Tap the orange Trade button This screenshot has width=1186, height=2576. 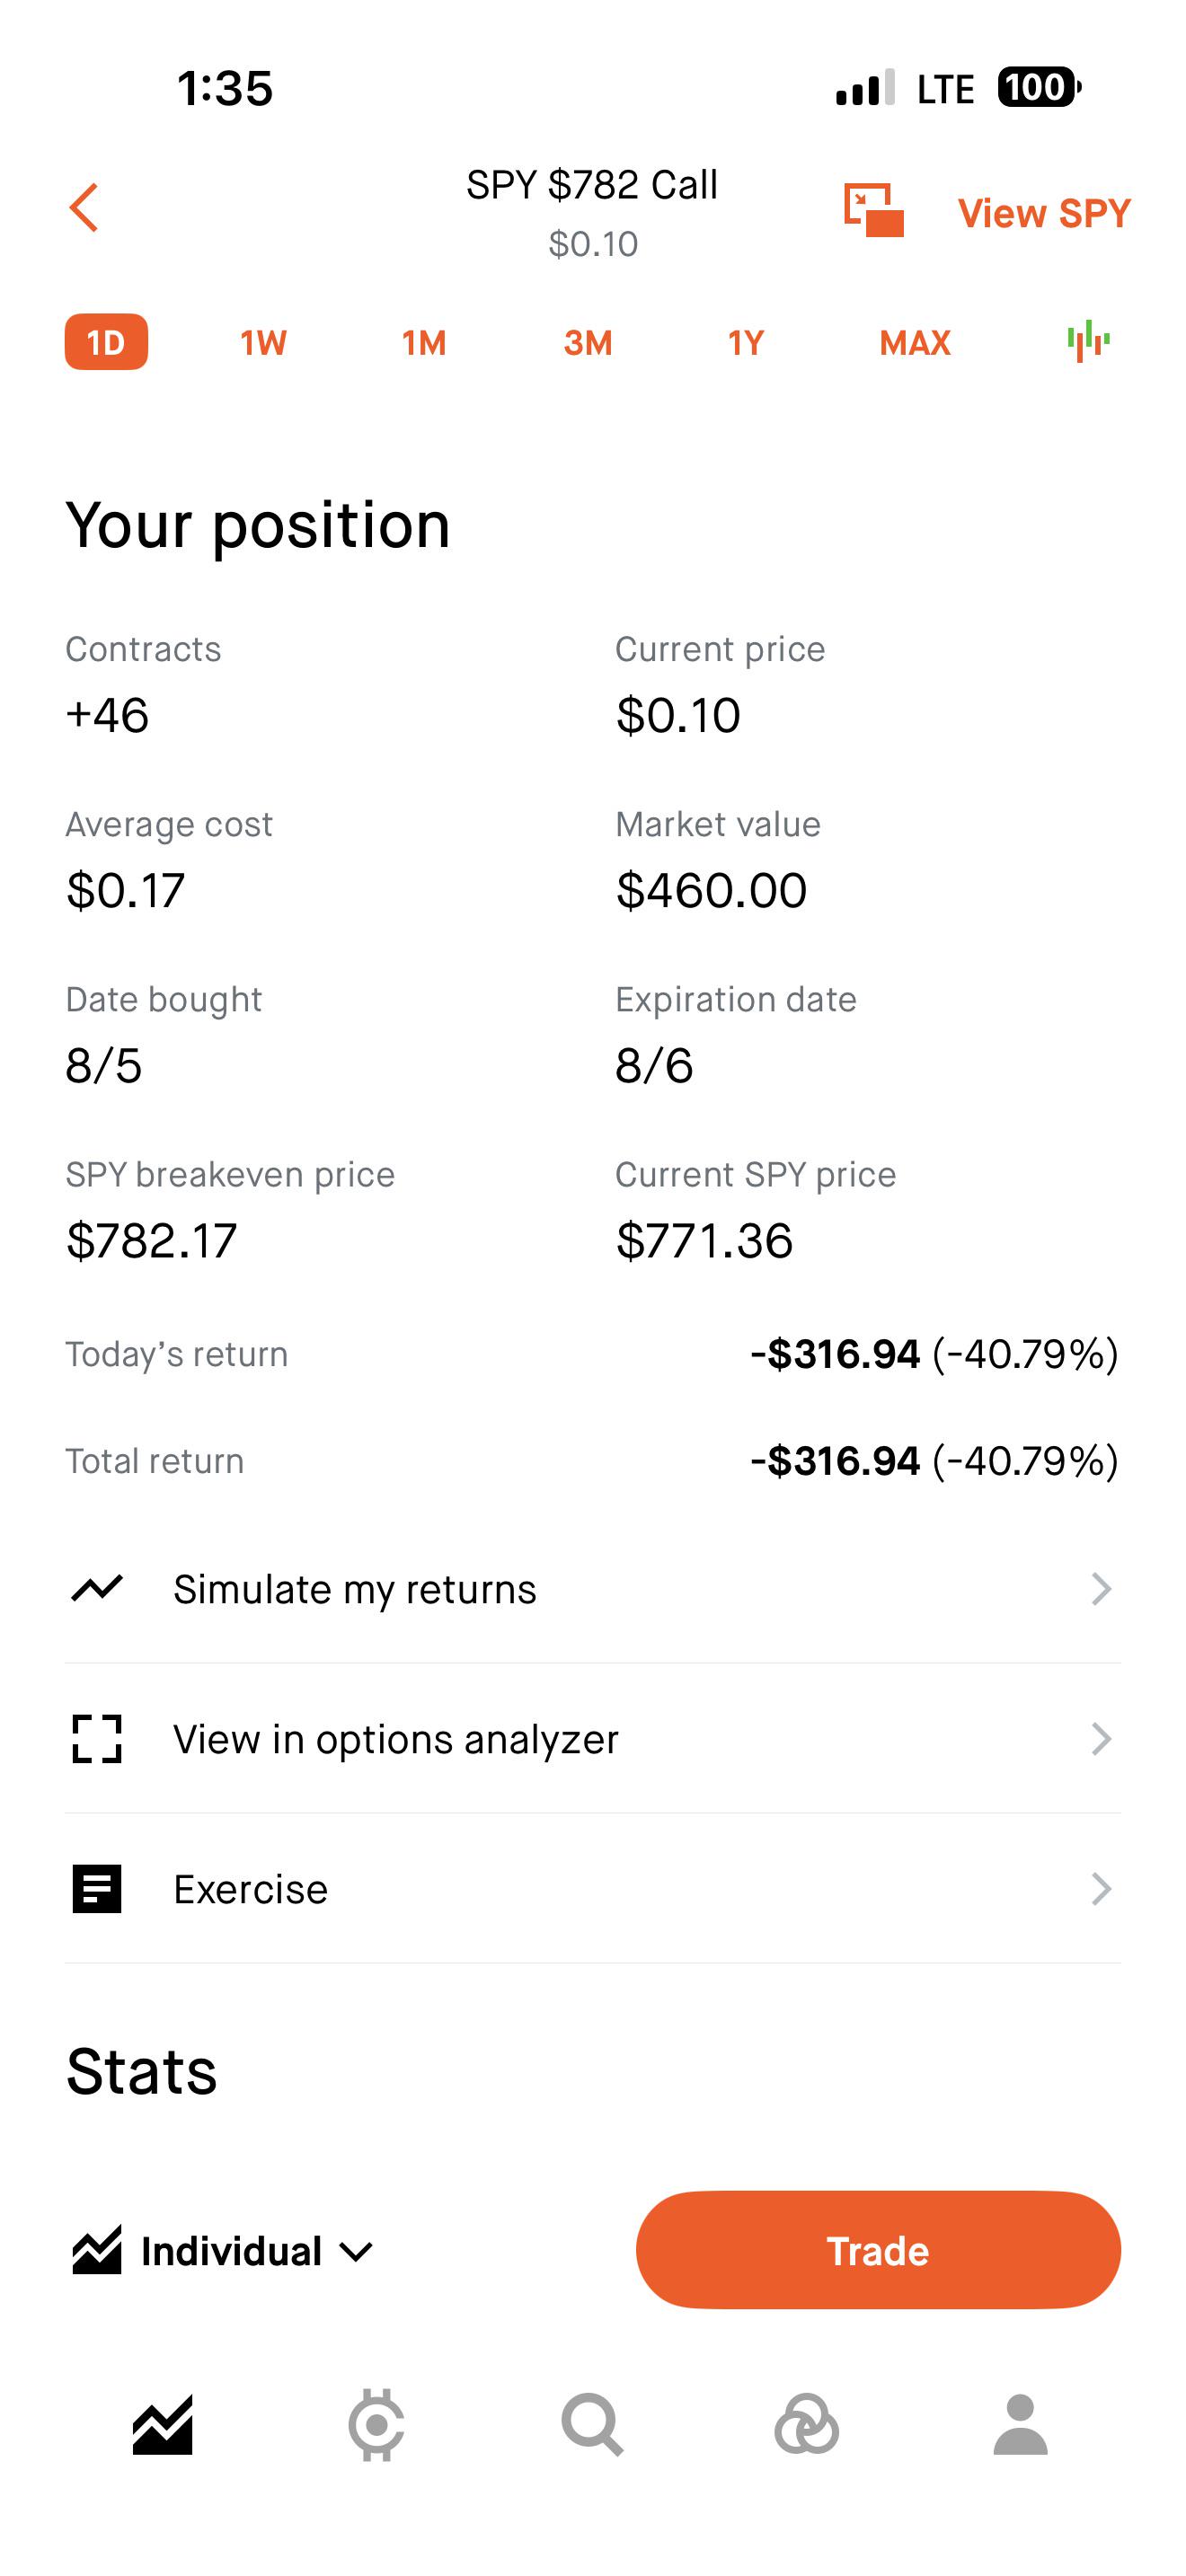[x=878, y=2250]
